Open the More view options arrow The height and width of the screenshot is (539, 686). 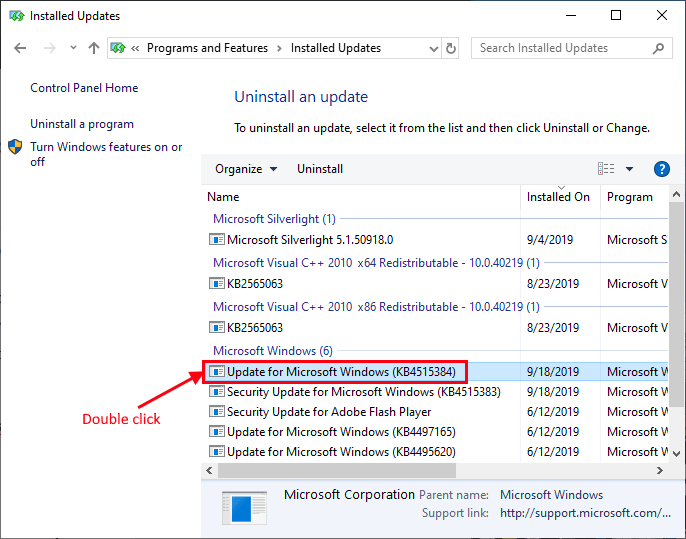(x=629, y=169)
